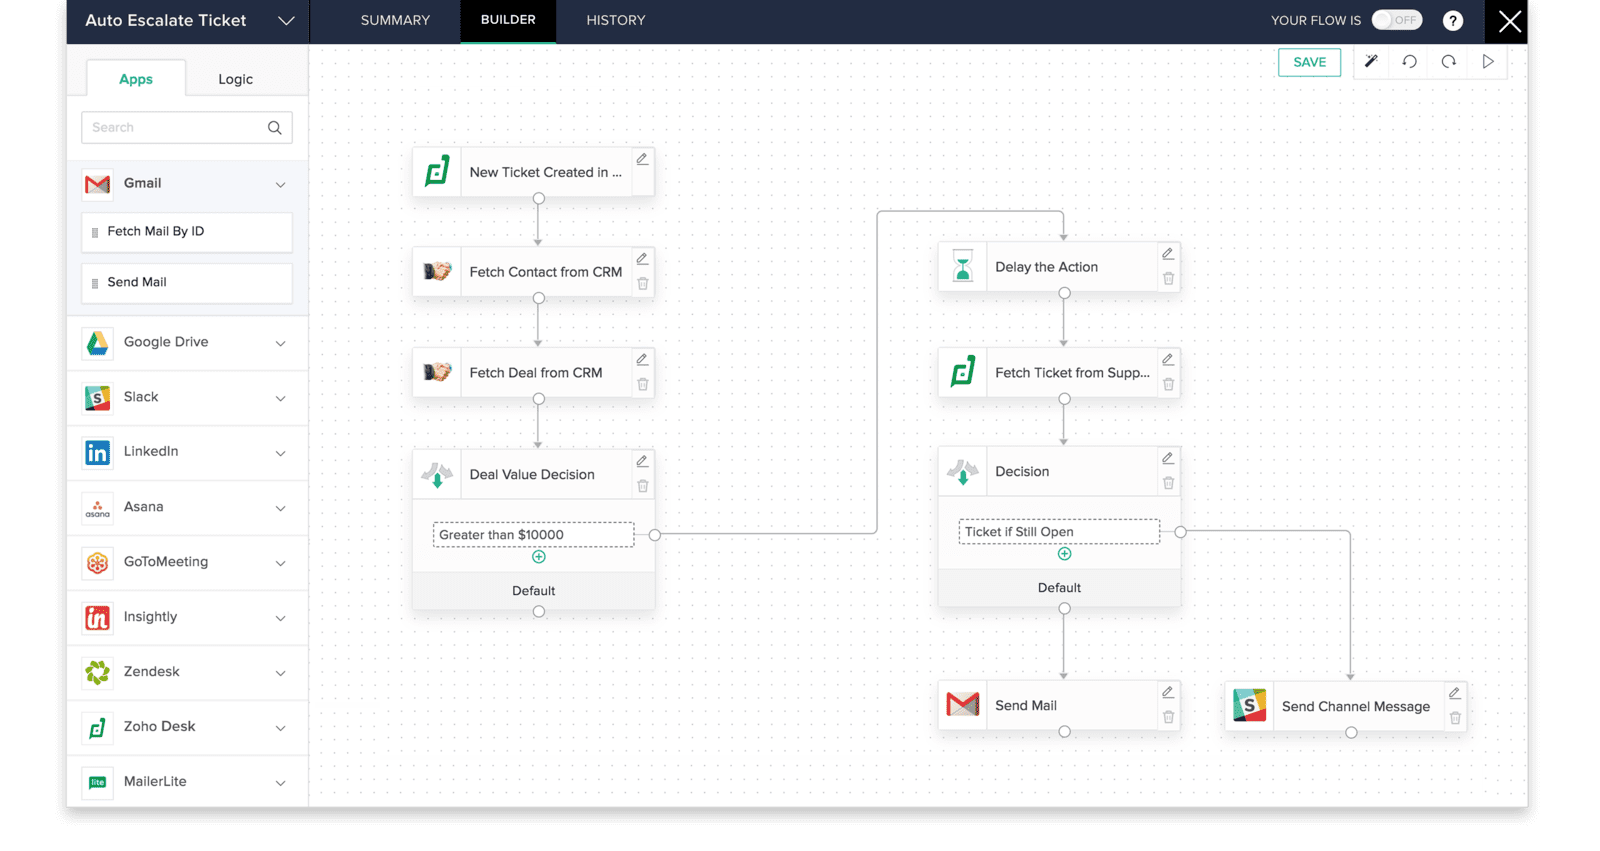This screenshot has width=1600, height=851.
Task: Click the Gmail logo icon in the sidebar
Action: pyautogui.click(x=97, y=184)
